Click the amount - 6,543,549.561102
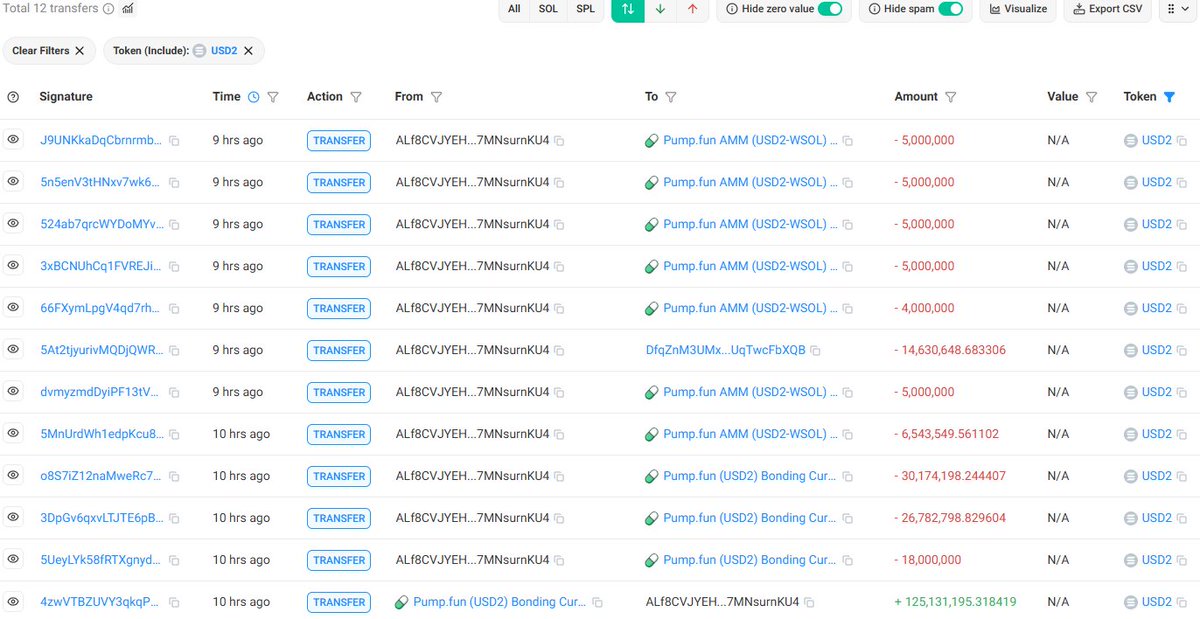The image size is (1200, 619). point(947,434)
